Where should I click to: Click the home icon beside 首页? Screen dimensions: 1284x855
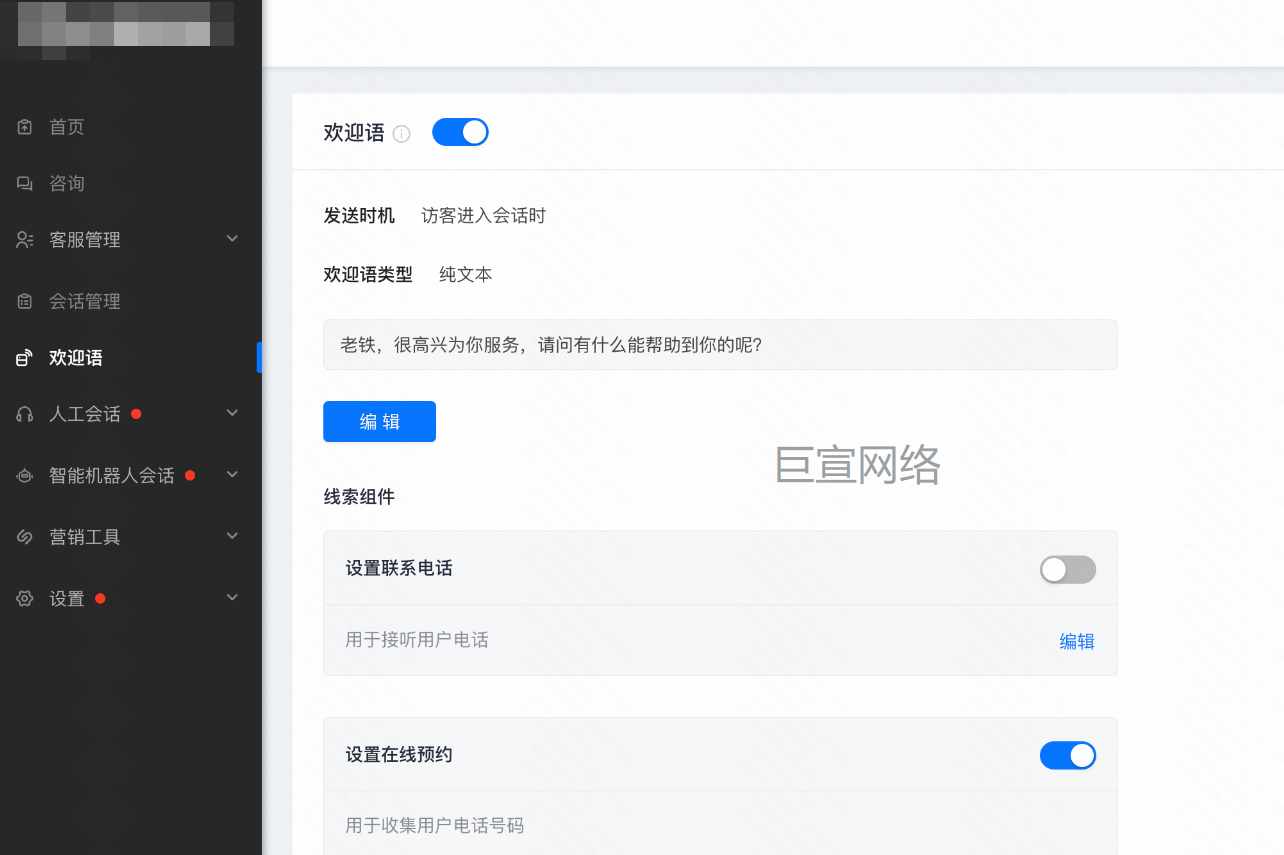tap(25, 127)
